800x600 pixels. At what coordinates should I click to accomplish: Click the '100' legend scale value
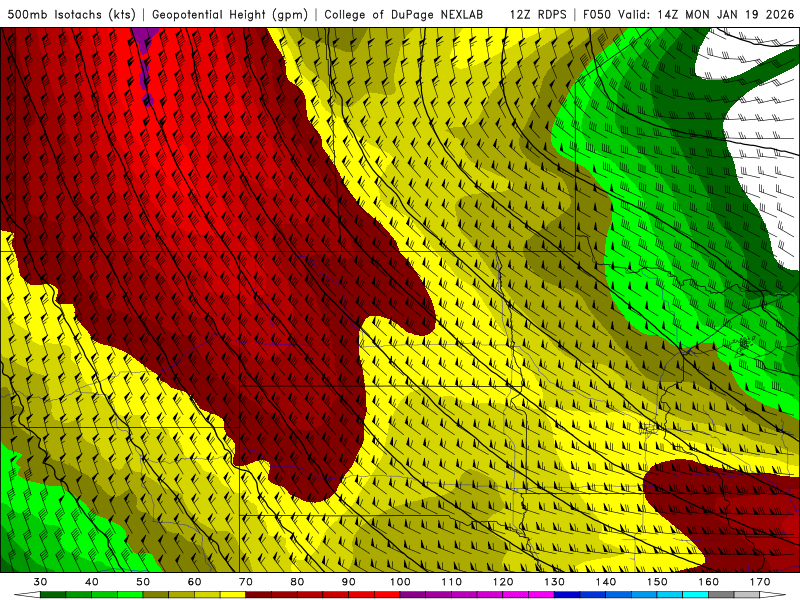click(x=400, y=582)
